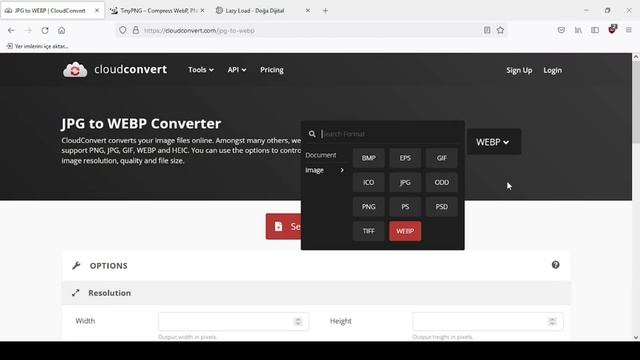Open a new browser tab

pos(325,11)
